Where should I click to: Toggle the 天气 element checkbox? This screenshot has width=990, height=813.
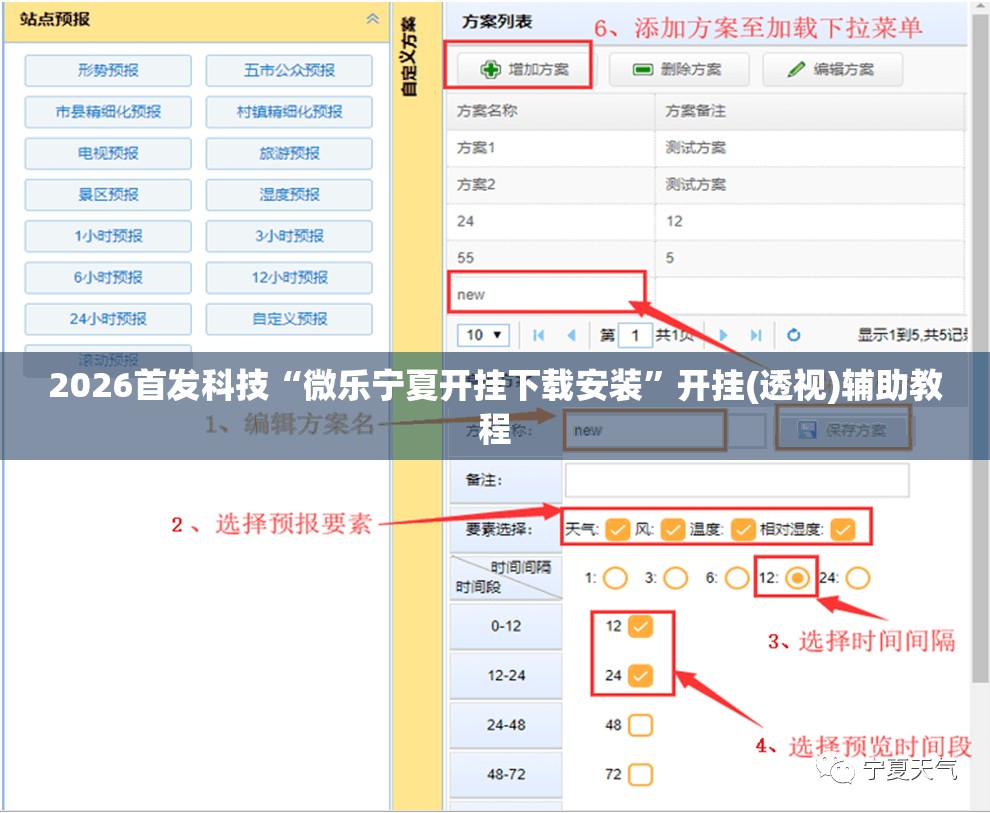tap(617, 529)
